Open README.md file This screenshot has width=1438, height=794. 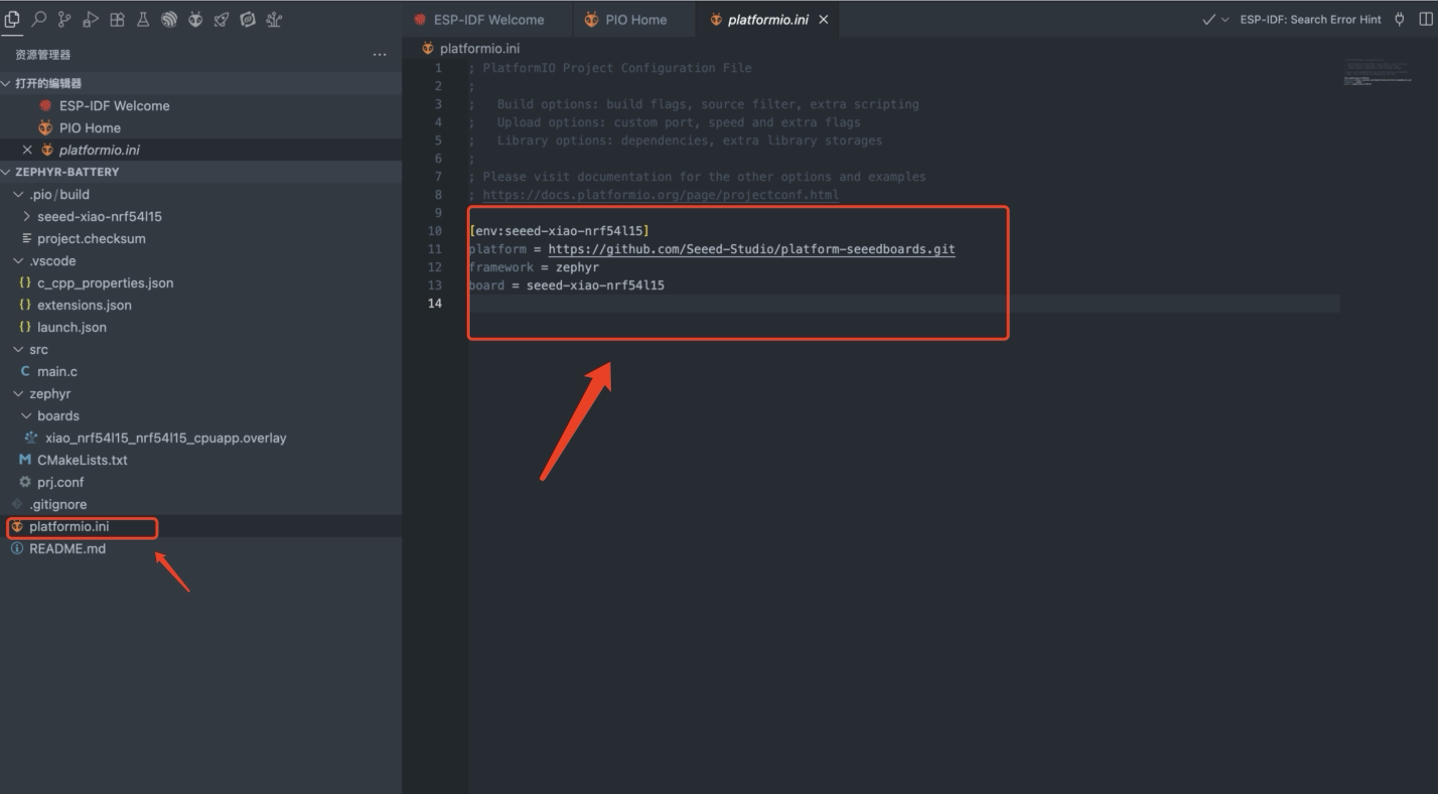200,548
